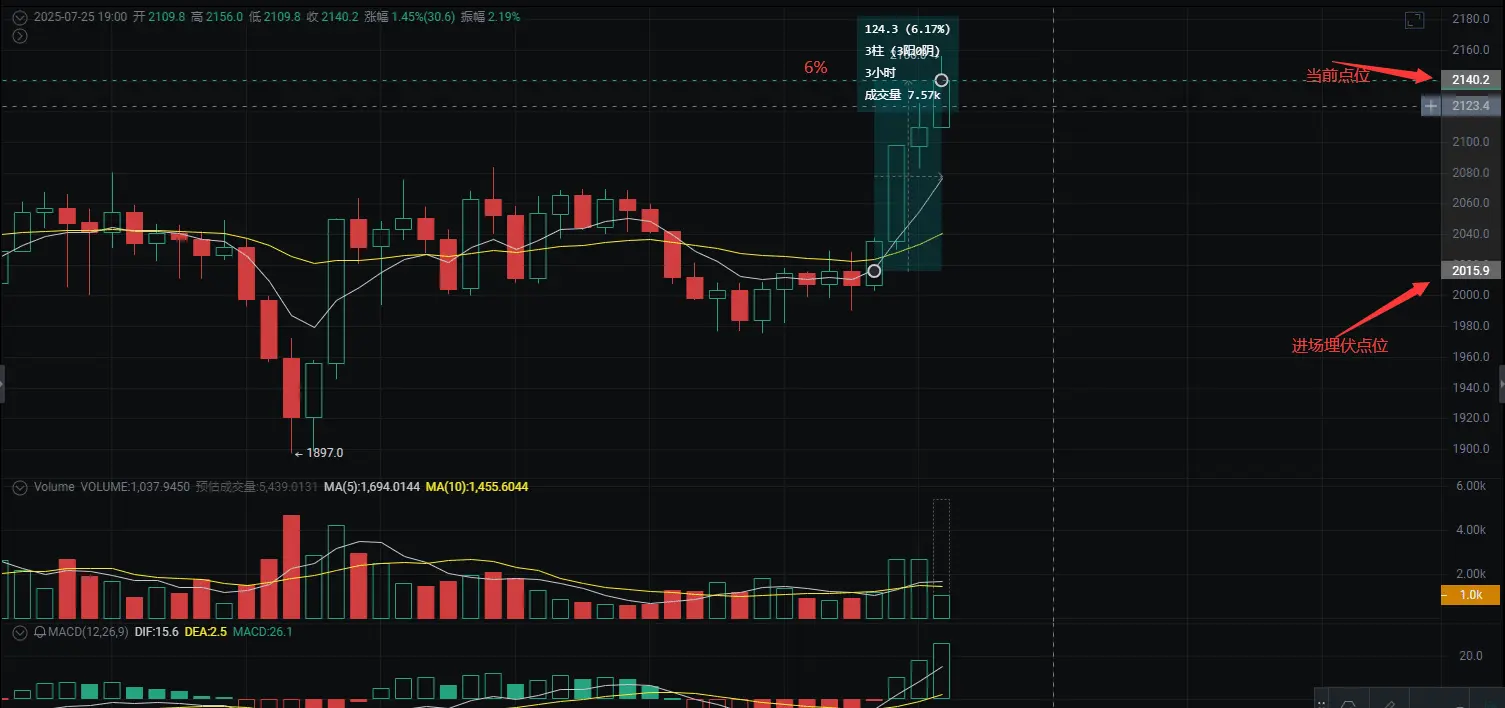Screen dimensions: 1505x708
Task: Click the yellow DEA:2.5 value
Action: 205,632
